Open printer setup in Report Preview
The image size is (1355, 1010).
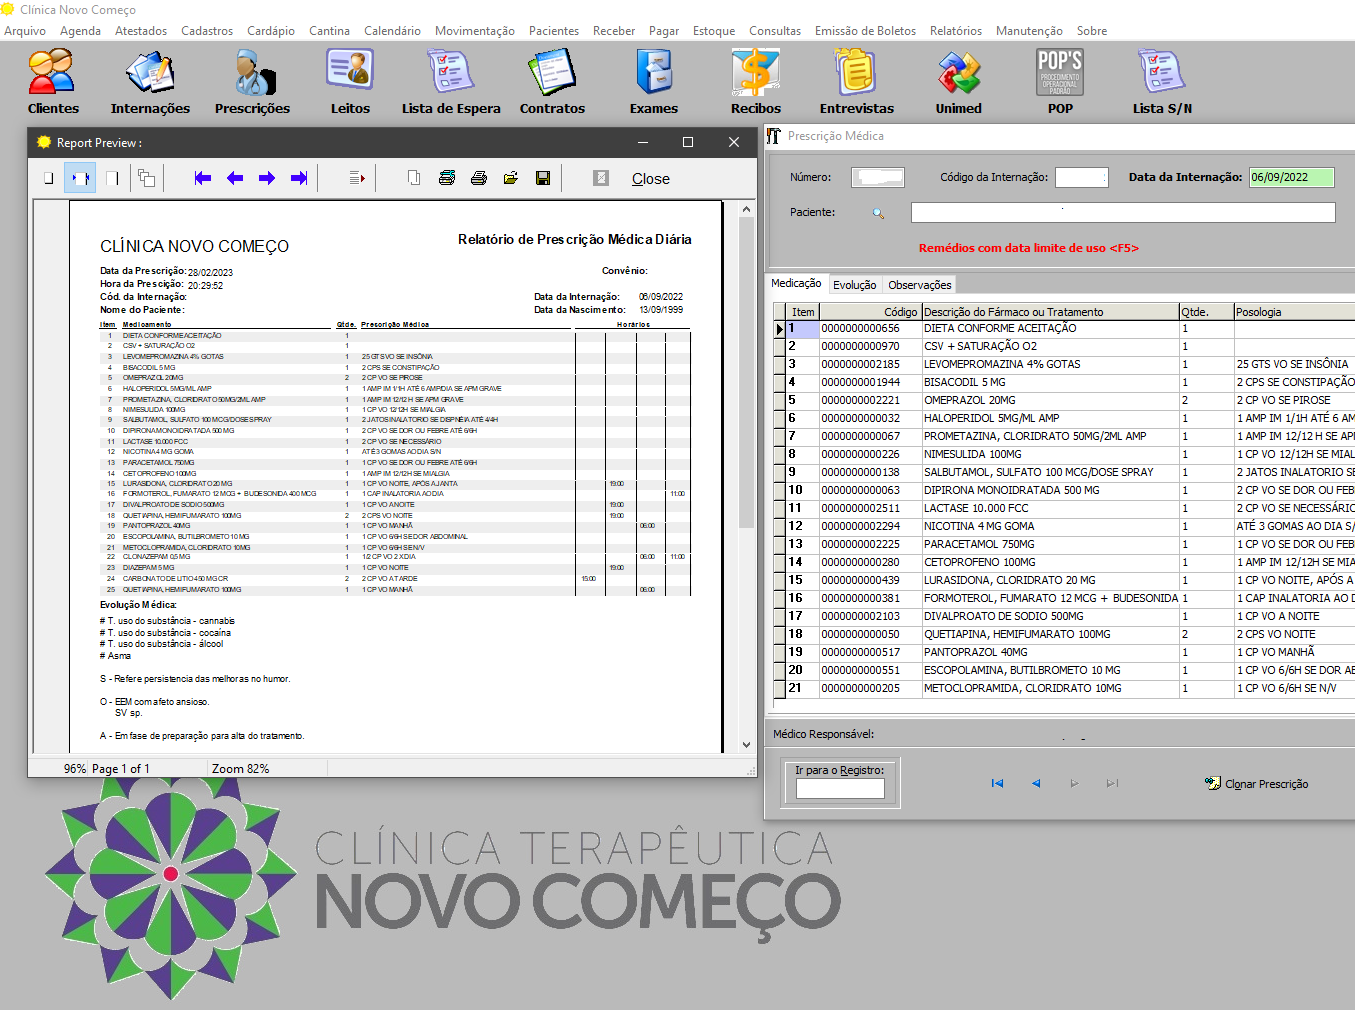click(447, 178)
